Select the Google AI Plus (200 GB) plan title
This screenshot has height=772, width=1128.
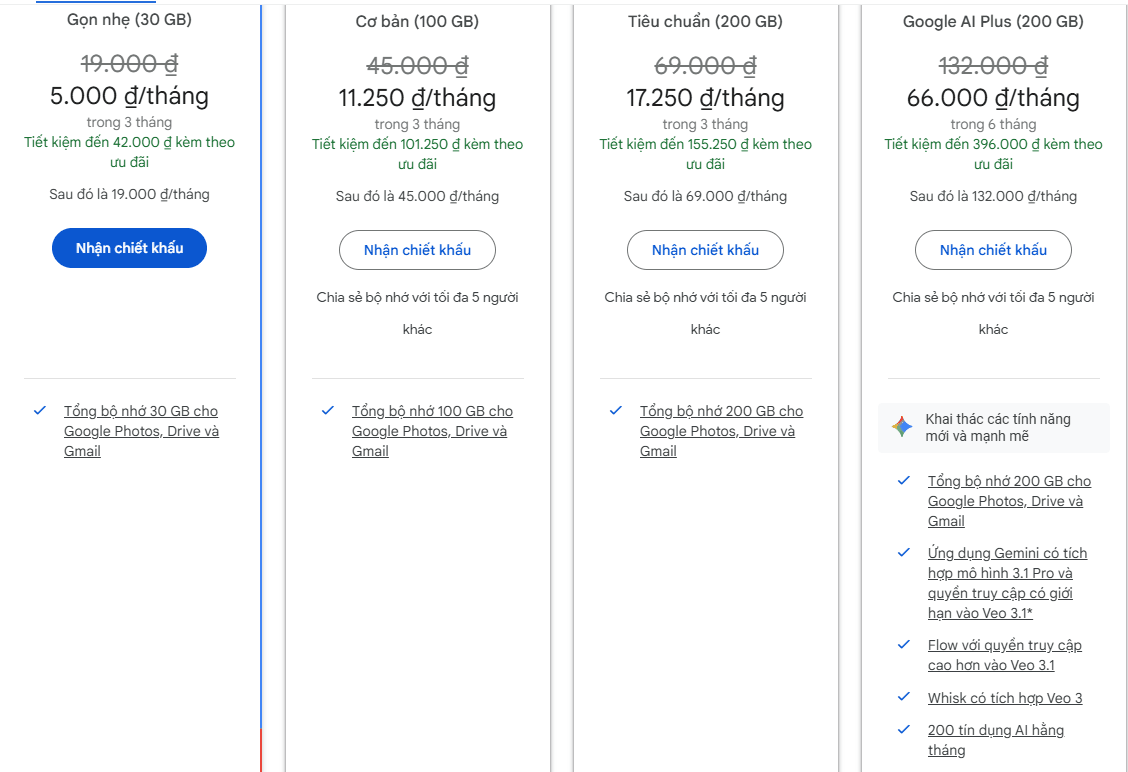pyautogui.click(x=993, y=21)
